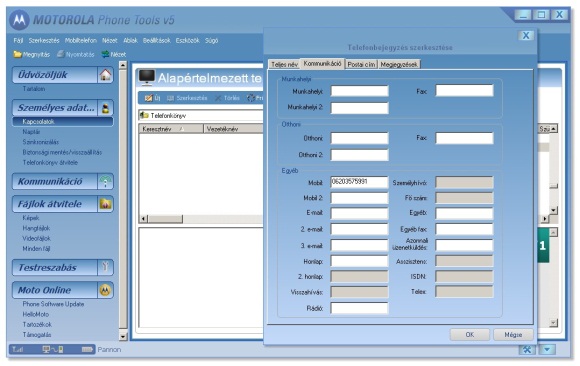580x366 pixels.
Task: Cancel the dialog with Mégse button
Action: pyautogui.click(x=513, y=335)
